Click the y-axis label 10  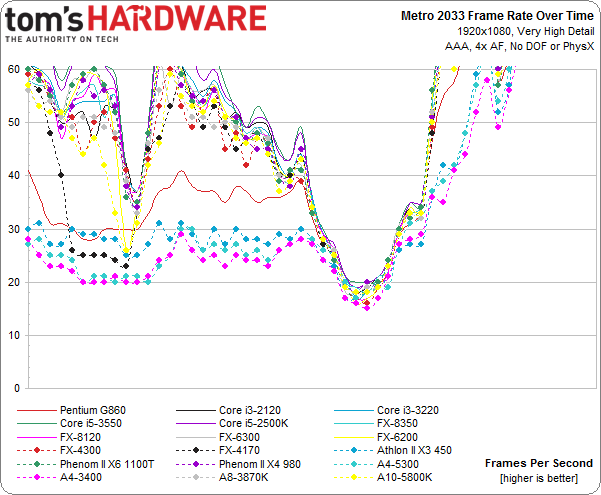pos(13,335)
